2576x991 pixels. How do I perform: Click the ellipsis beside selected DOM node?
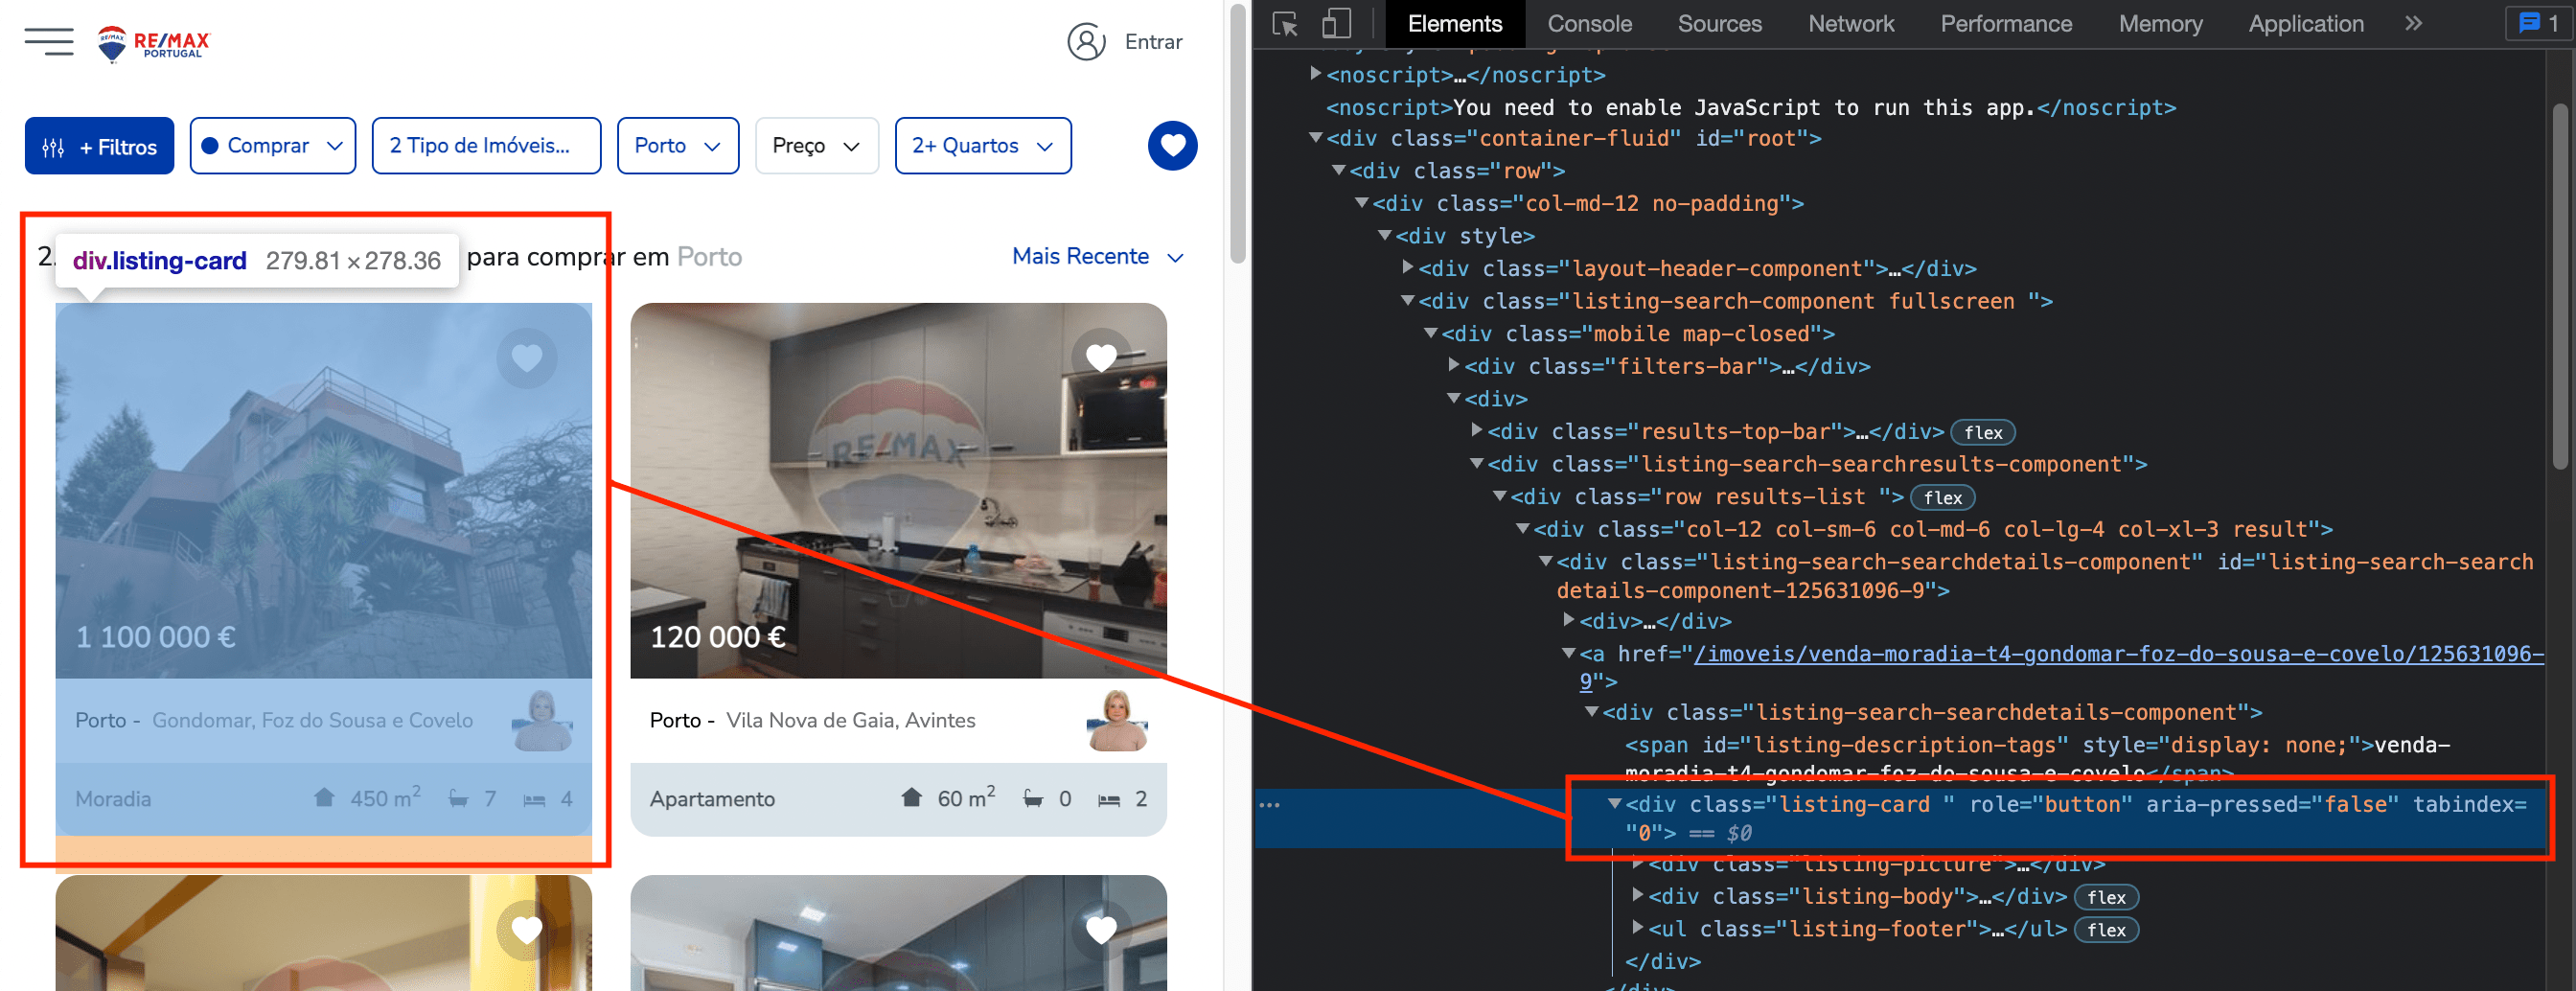click(1269, 805)
